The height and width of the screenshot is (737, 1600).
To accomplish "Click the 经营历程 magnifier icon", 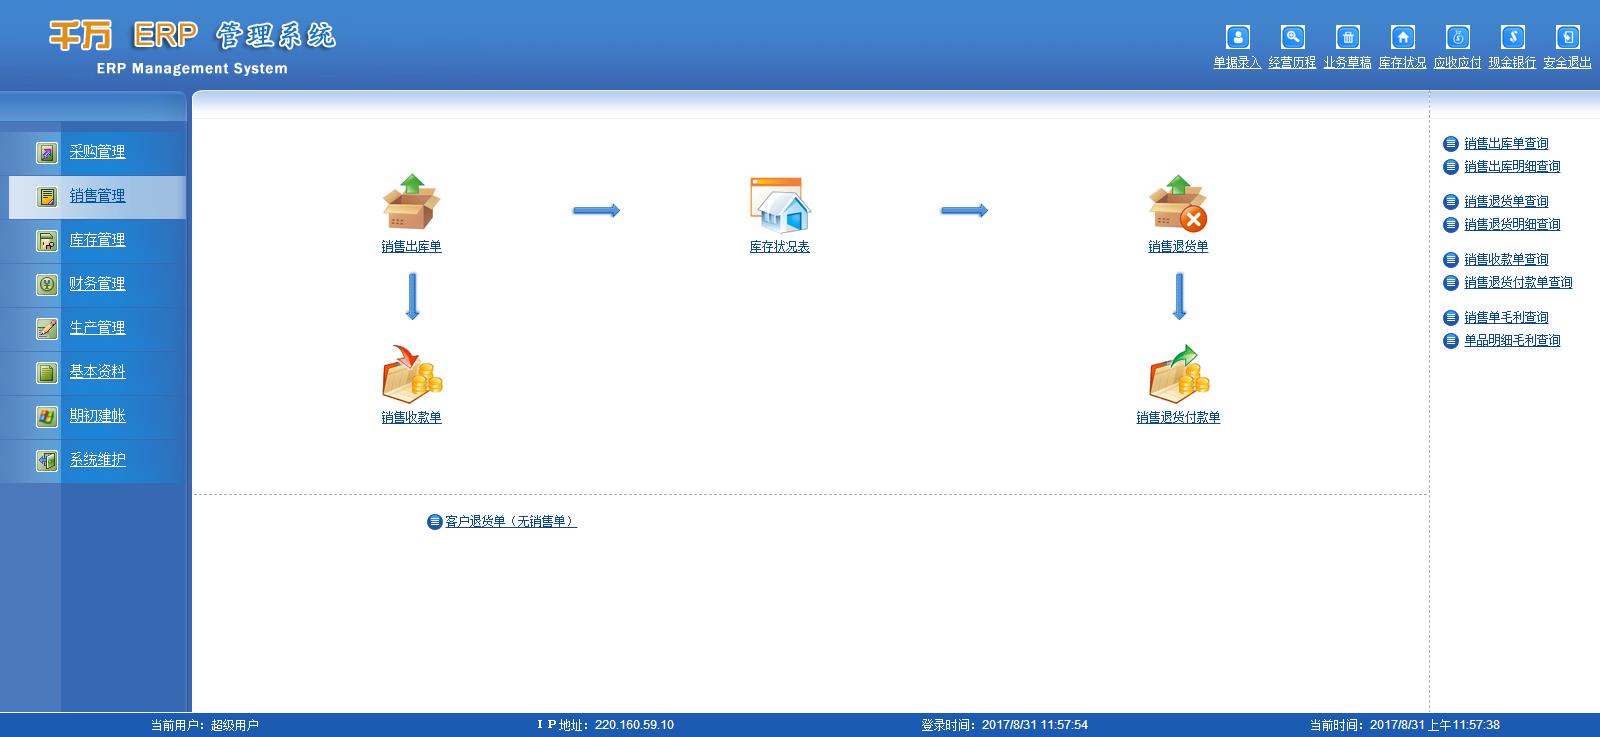I will 1293,37.
